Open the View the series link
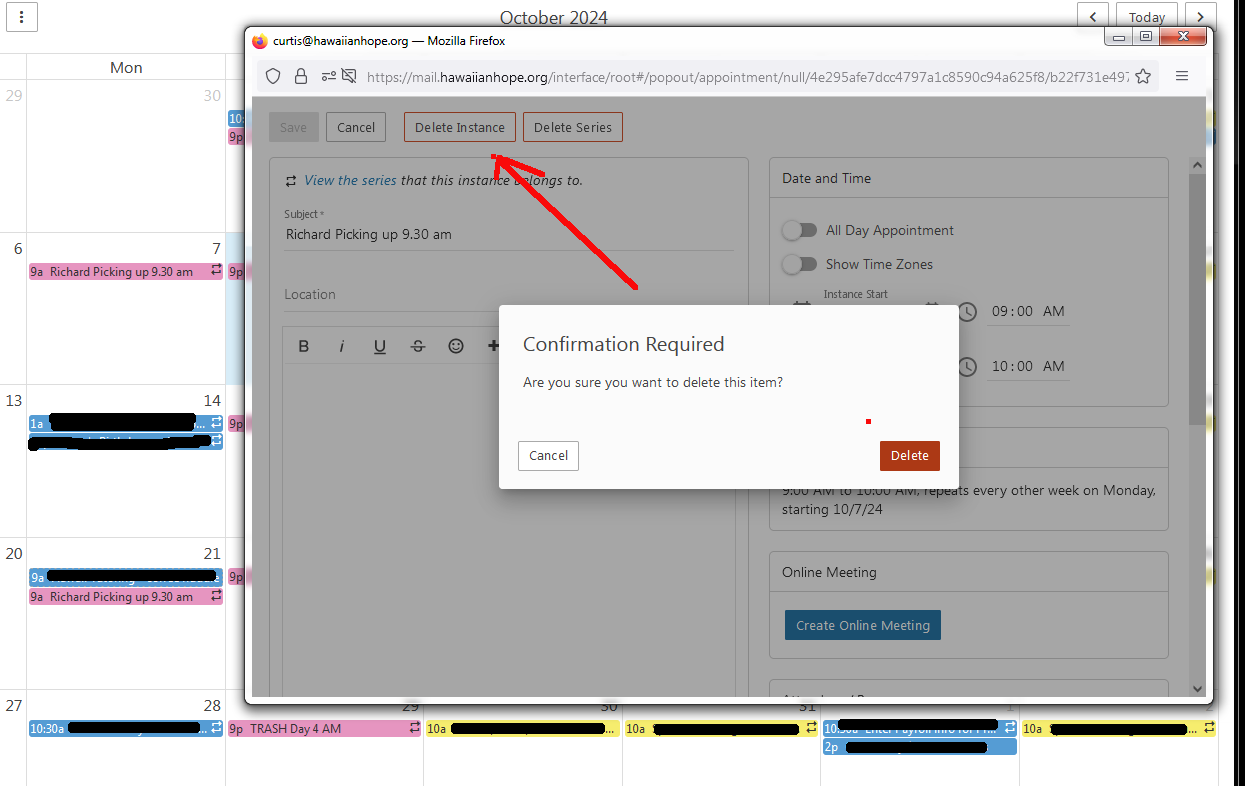Image resolution: width=1245 pixels, height=786 pixels. tap(350, 180)
